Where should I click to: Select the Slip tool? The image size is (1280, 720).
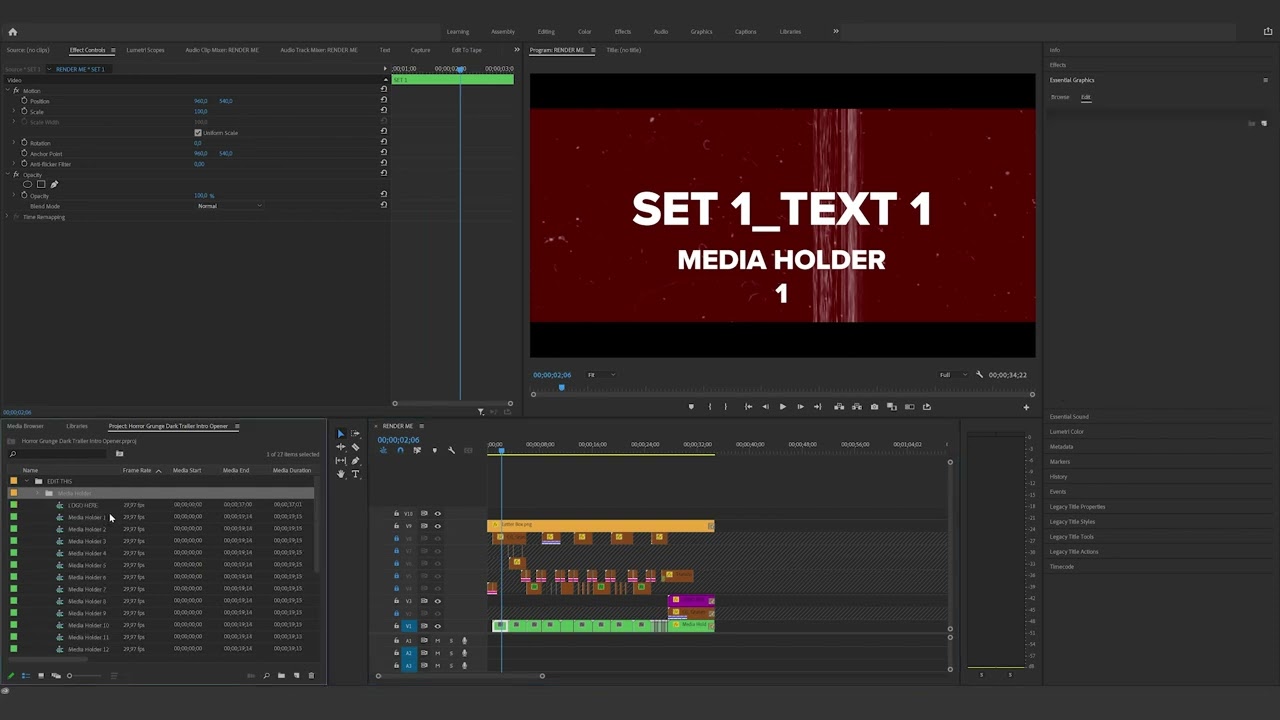(340, 461)
